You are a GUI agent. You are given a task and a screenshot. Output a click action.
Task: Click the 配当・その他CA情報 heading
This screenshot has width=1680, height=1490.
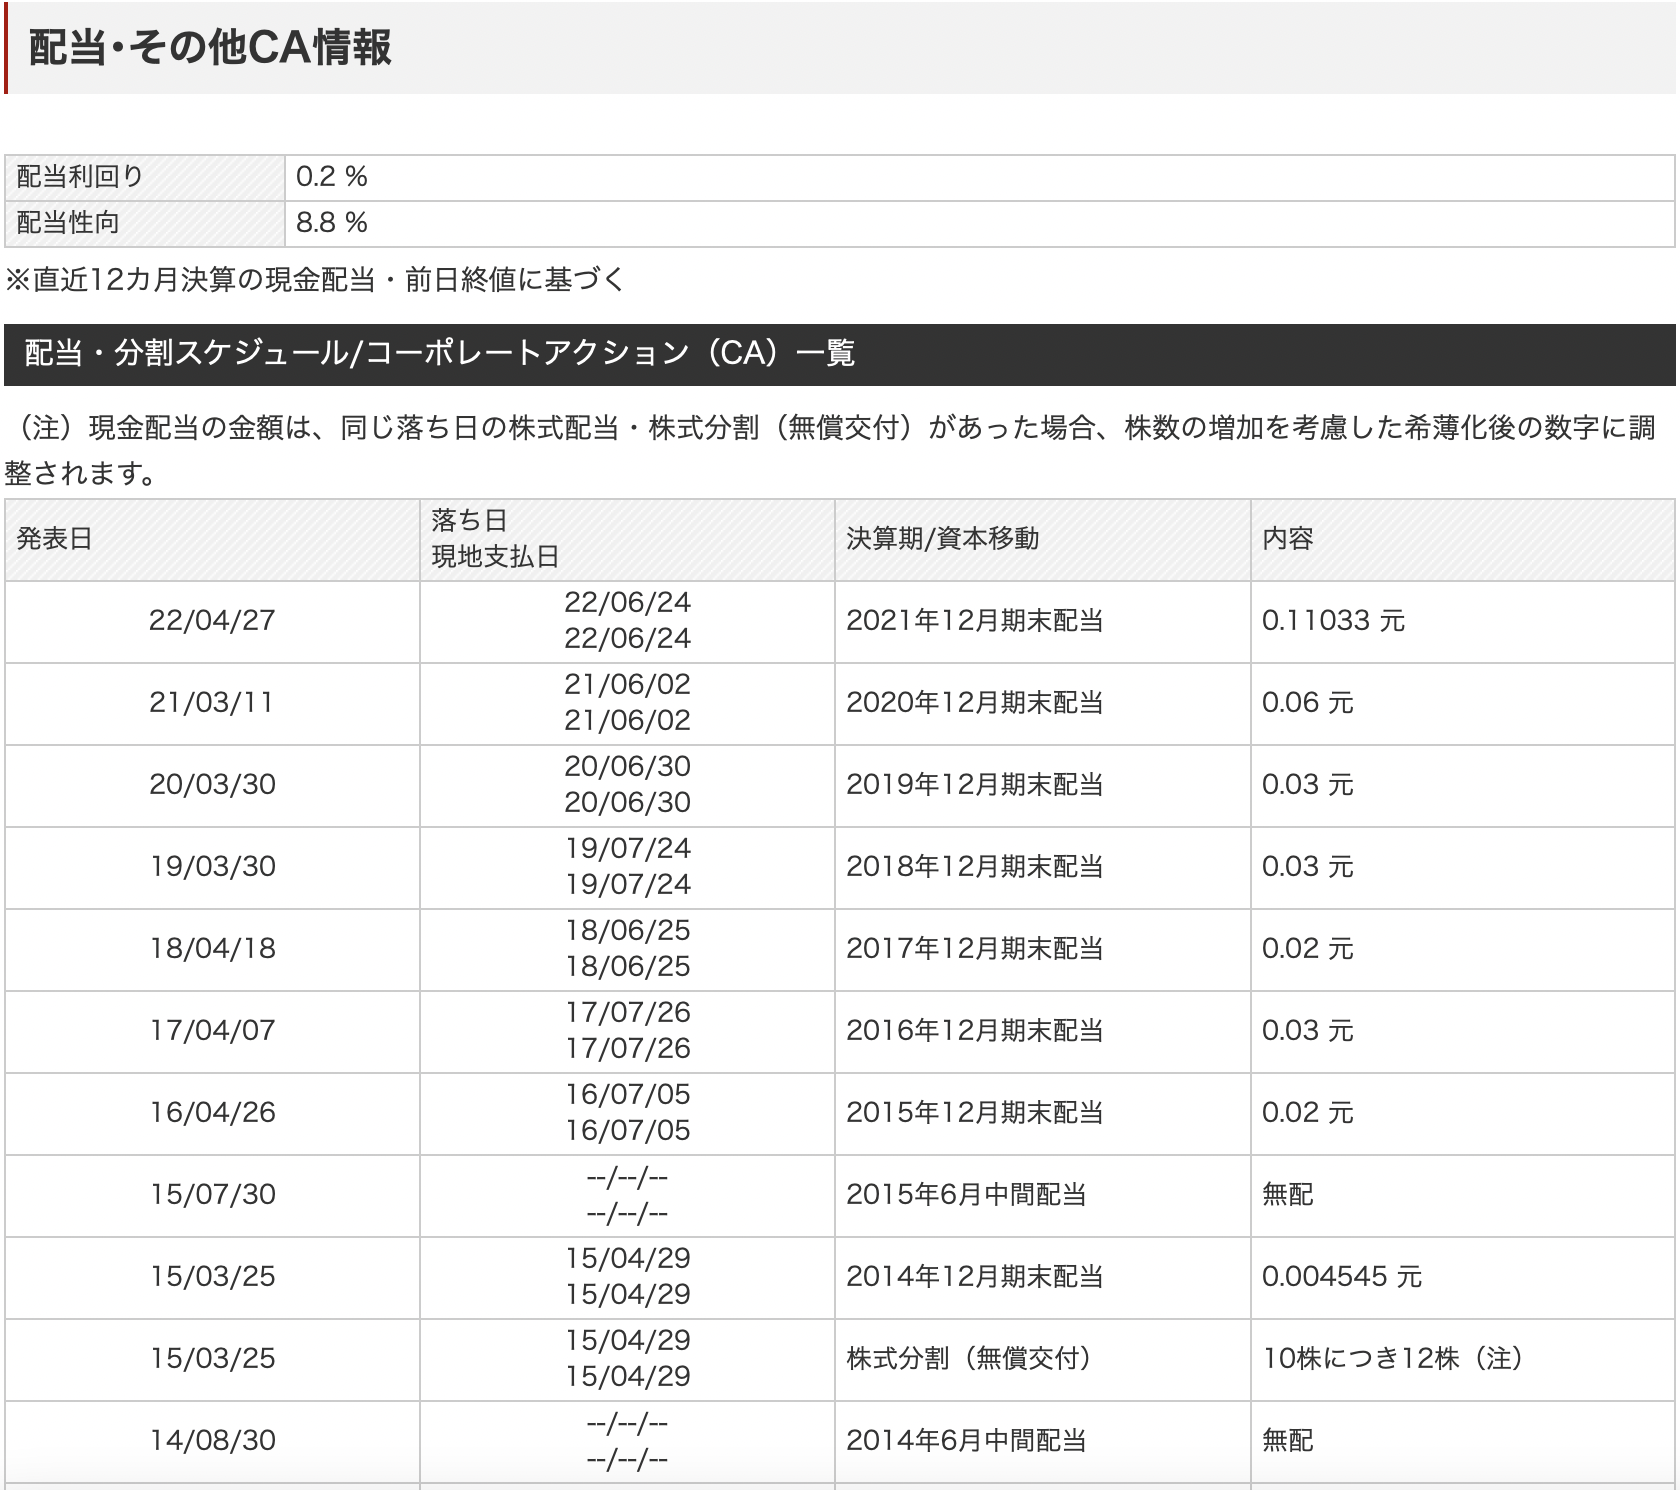click(210, 48)
